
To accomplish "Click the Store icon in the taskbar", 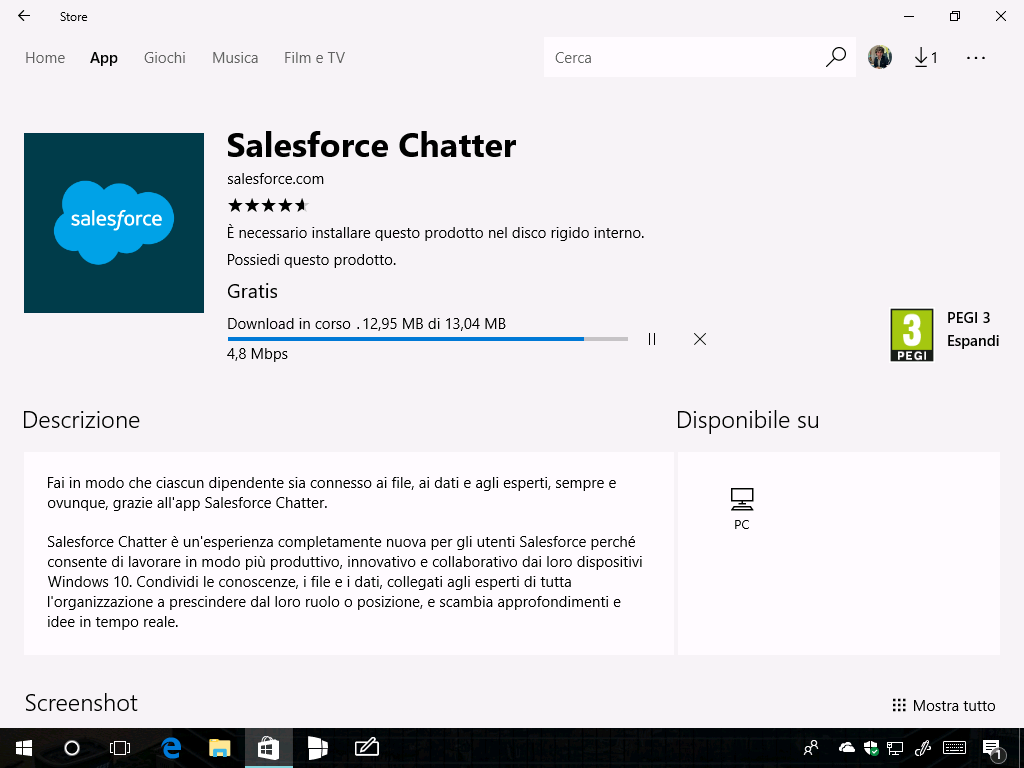I will point(268,748).
